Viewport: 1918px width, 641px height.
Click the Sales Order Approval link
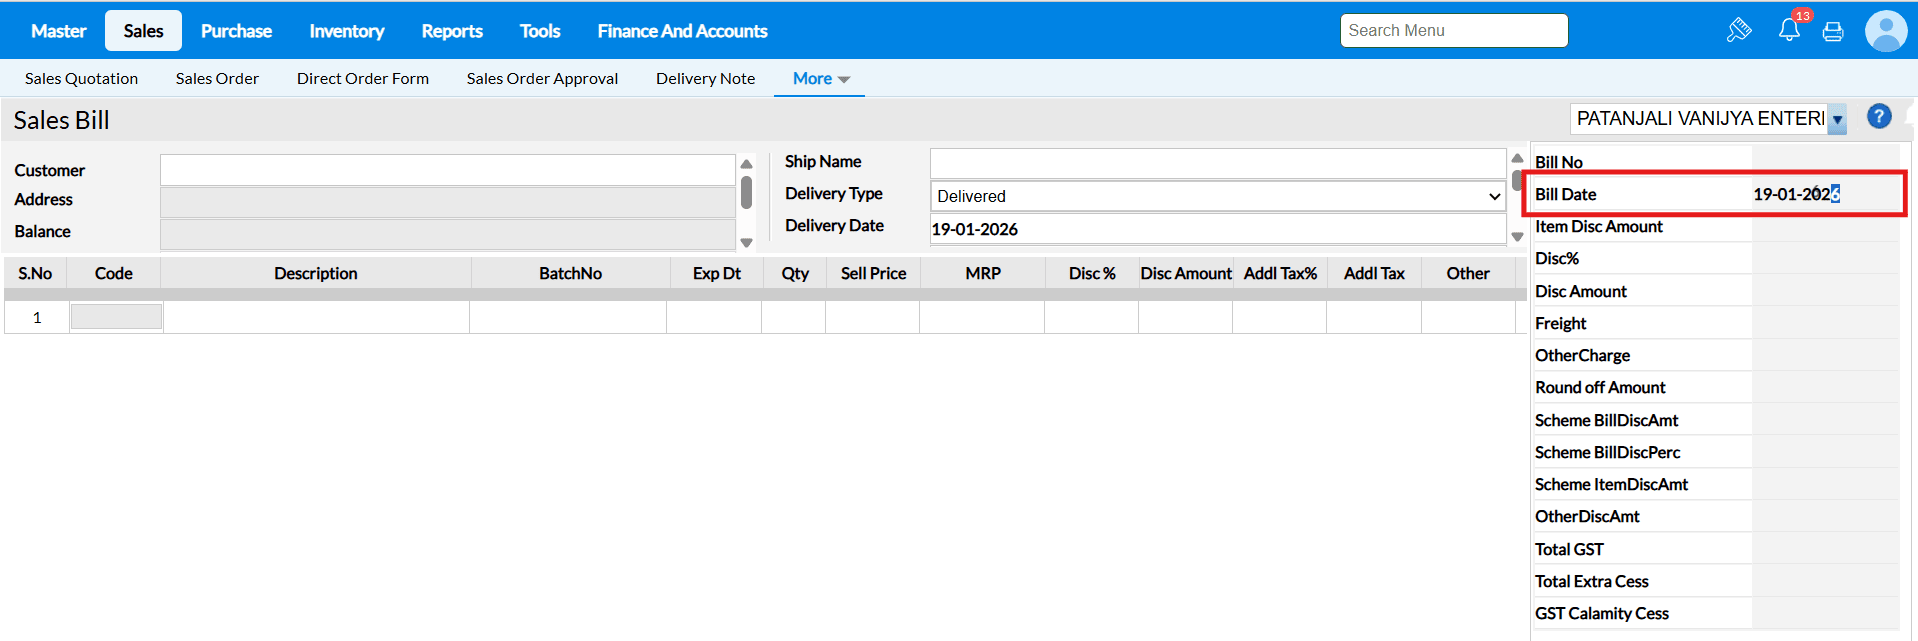click(x=542, y=78)
